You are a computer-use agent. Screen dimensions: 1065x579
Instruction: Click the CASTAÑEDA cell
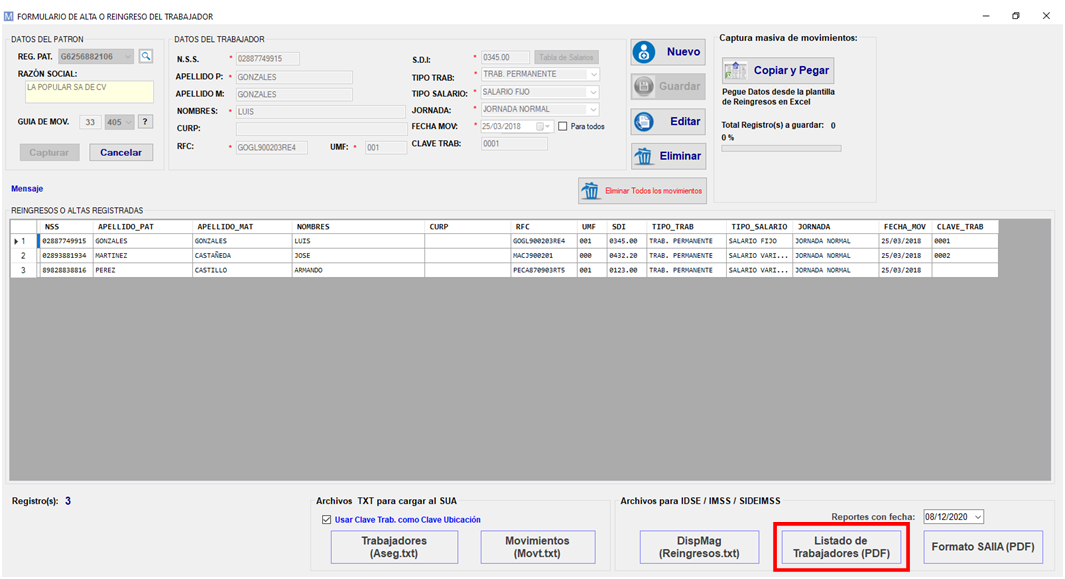(x=242, y=256)
